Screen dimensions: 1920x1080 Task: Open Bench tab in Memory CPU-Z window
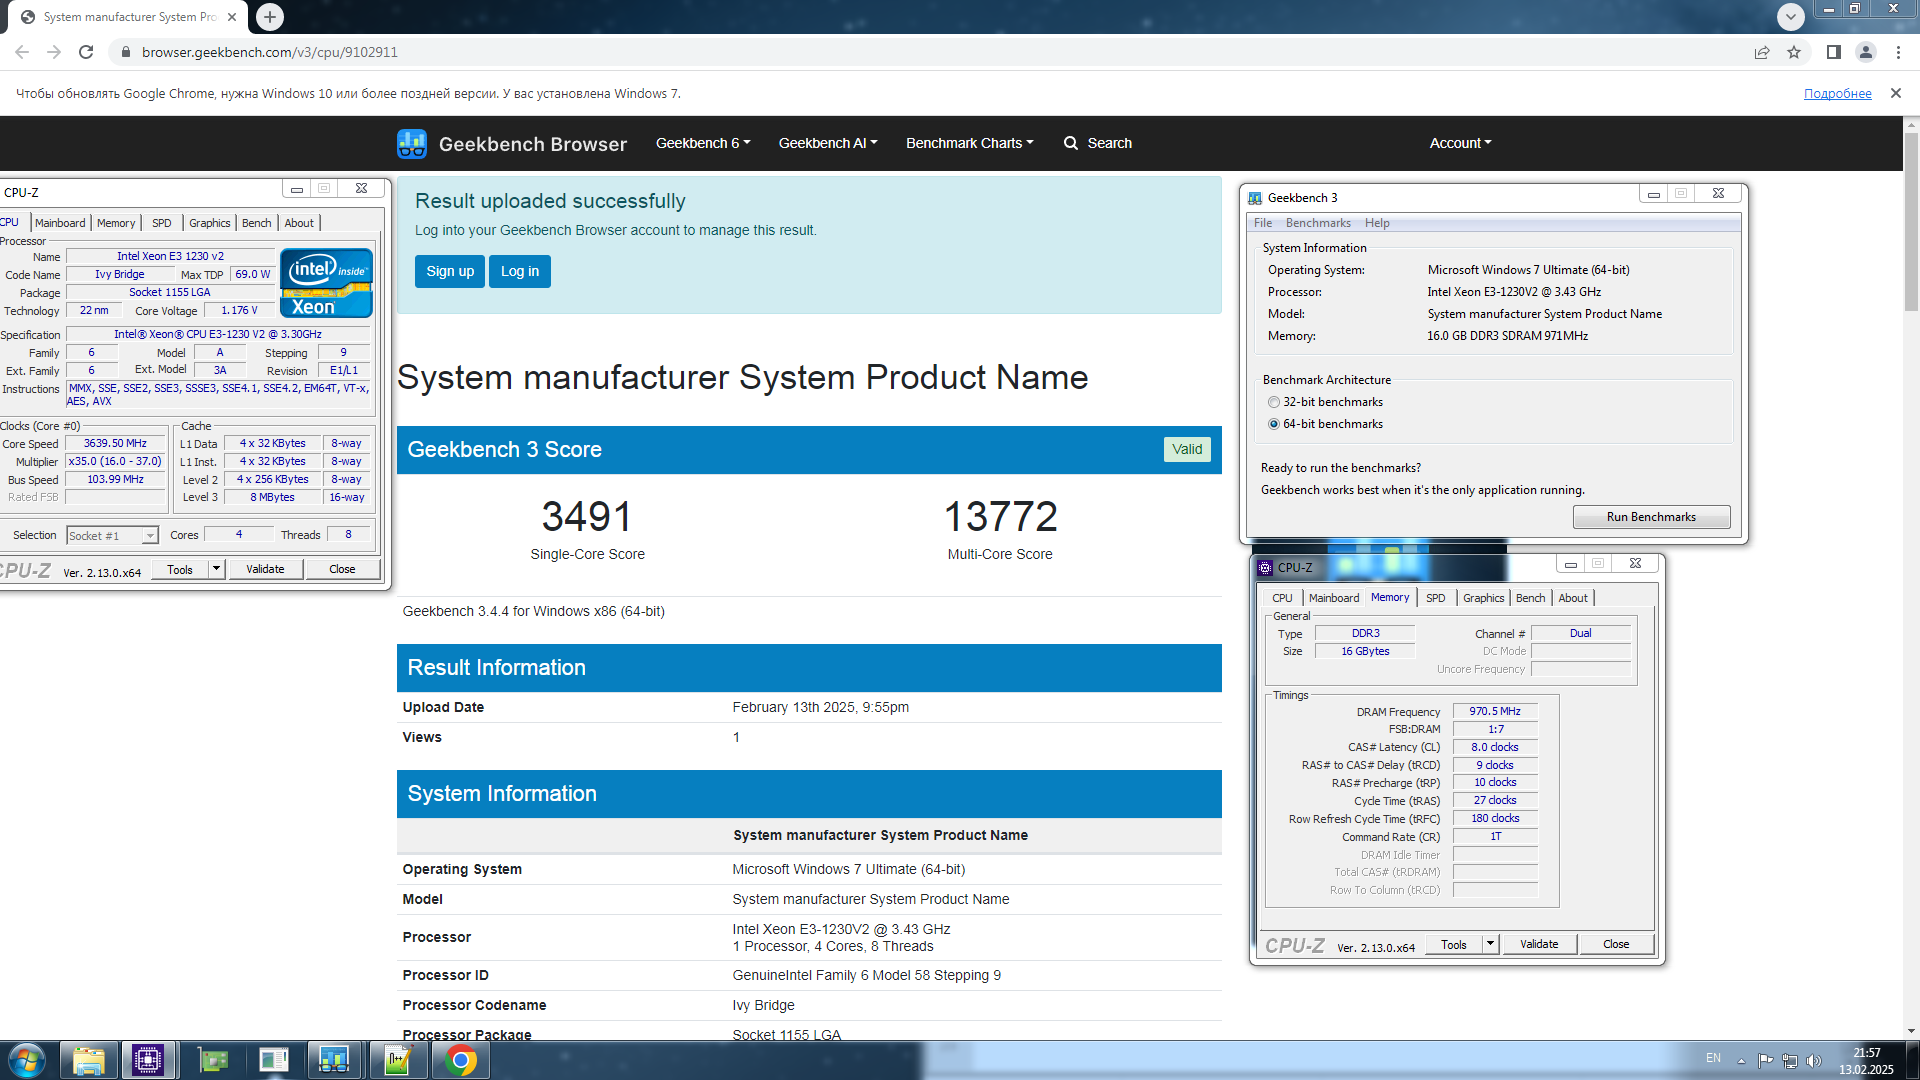point(1530,598)
